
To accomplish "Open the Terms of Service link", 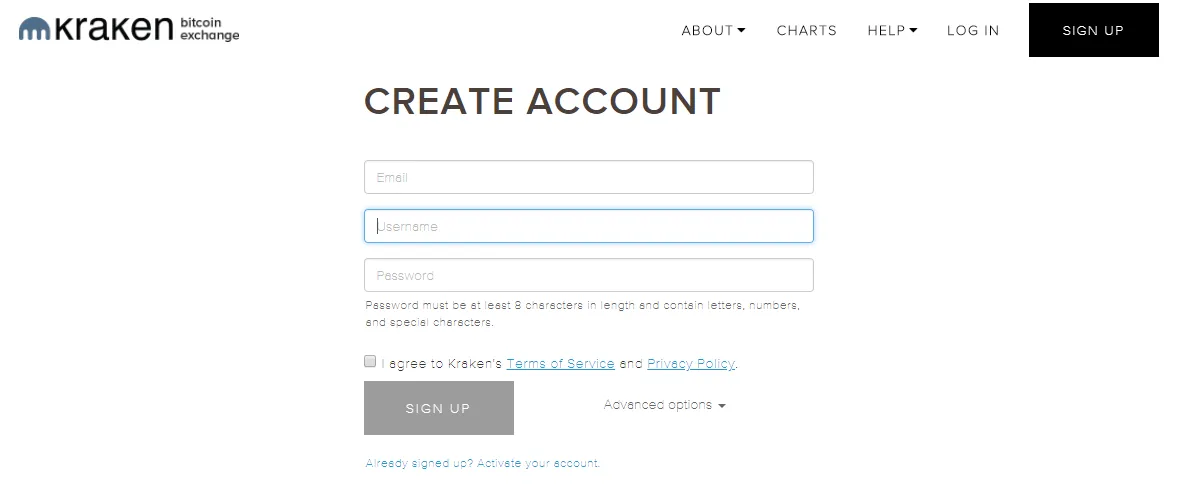I will tap(560, 364).
